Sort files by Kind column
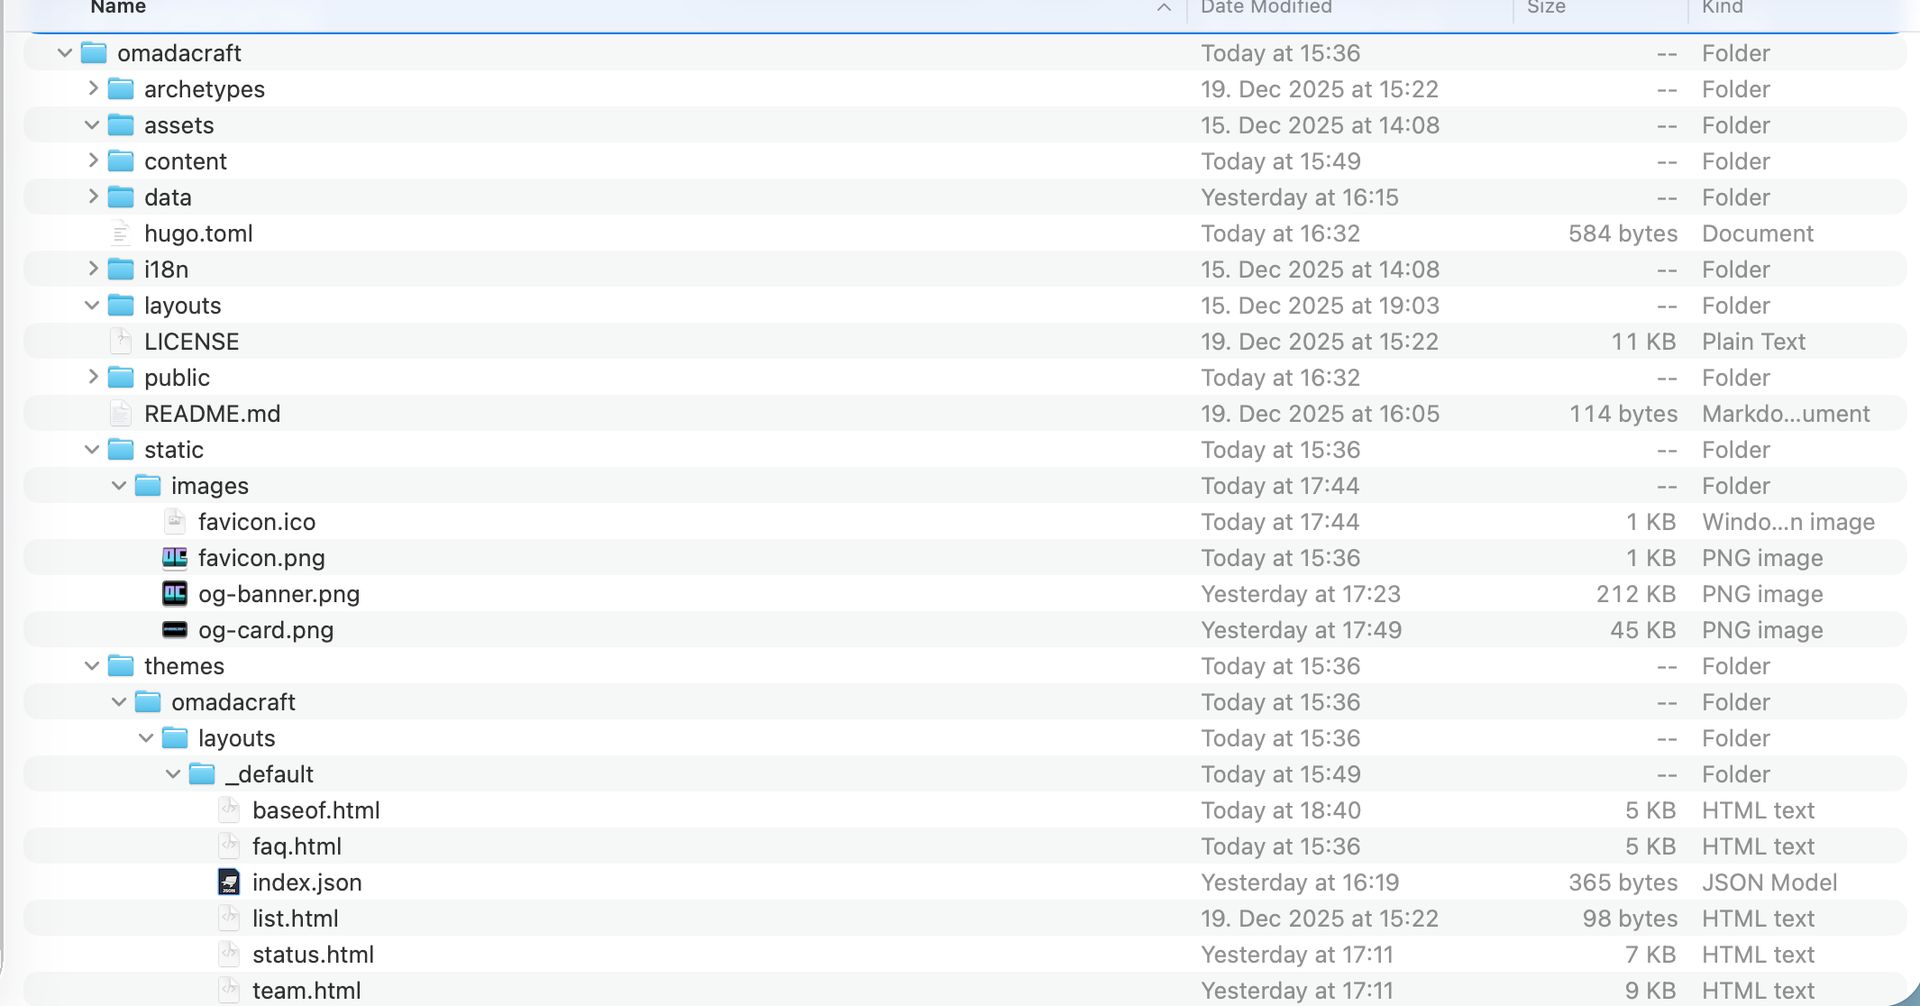 (x=1722, y=8)
